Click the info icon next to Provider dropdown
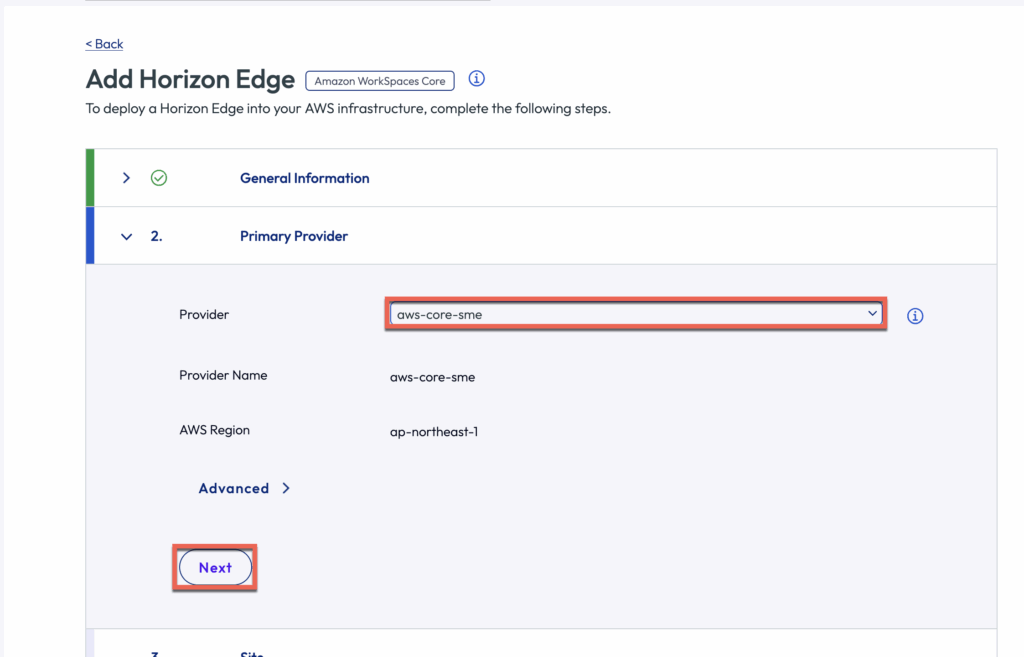Image resolution: width=1024 pixels, height=657 pixels. click(x=915, y=316)
